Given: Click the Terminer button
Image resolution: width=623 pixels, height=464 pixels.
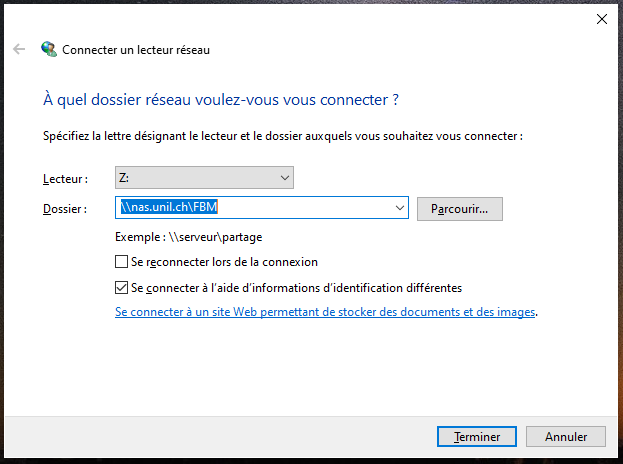Looking at the screenshot, I should coord(478,437).
